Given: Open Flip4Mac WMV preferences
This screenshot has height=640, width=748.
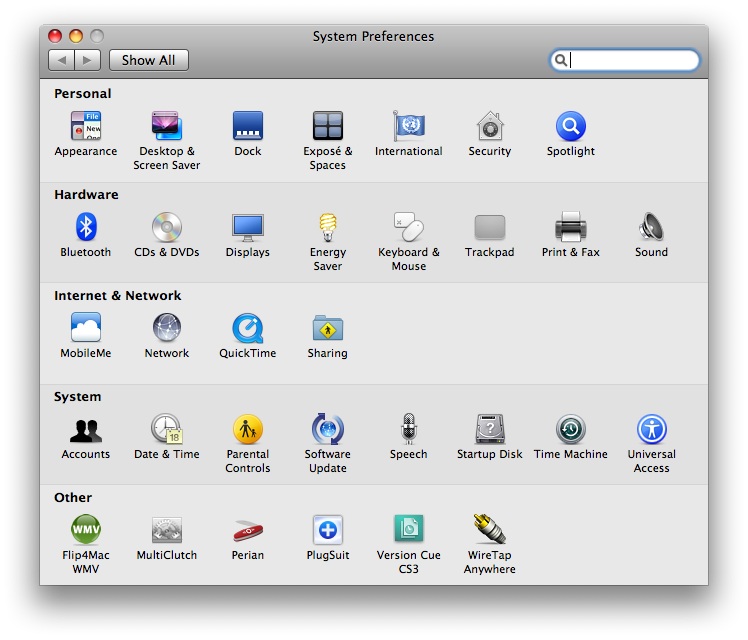Looking at the screenshot, I should tap(86, 531).
